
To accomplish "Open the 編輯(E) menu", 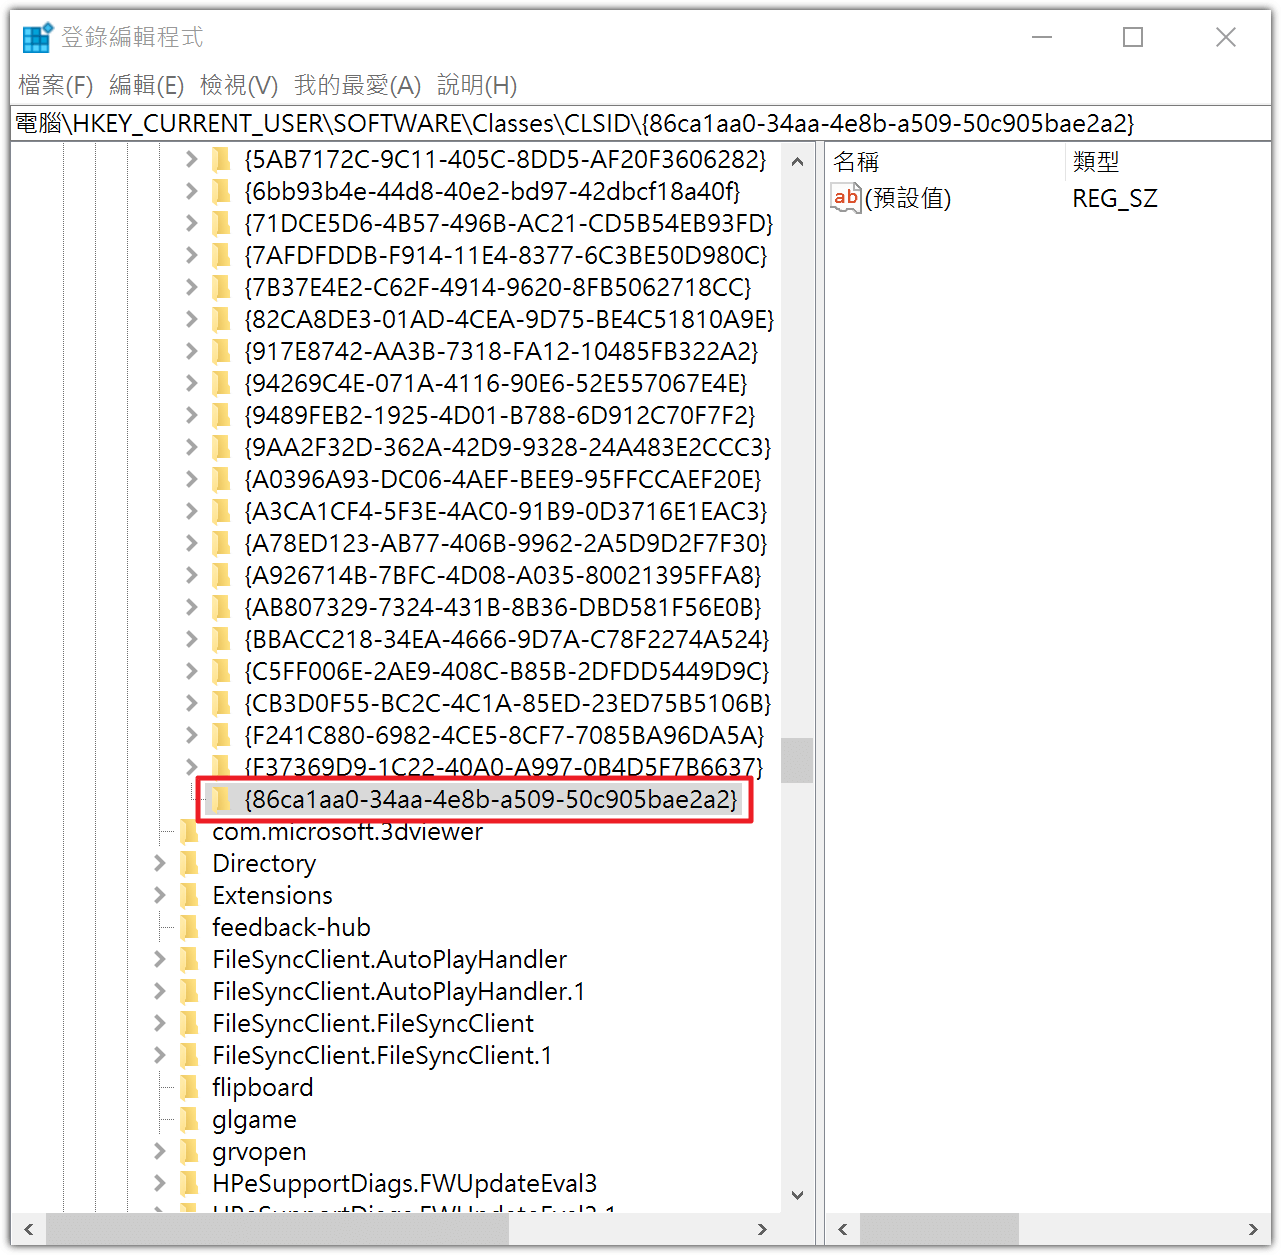I will (x=146, y=85).
